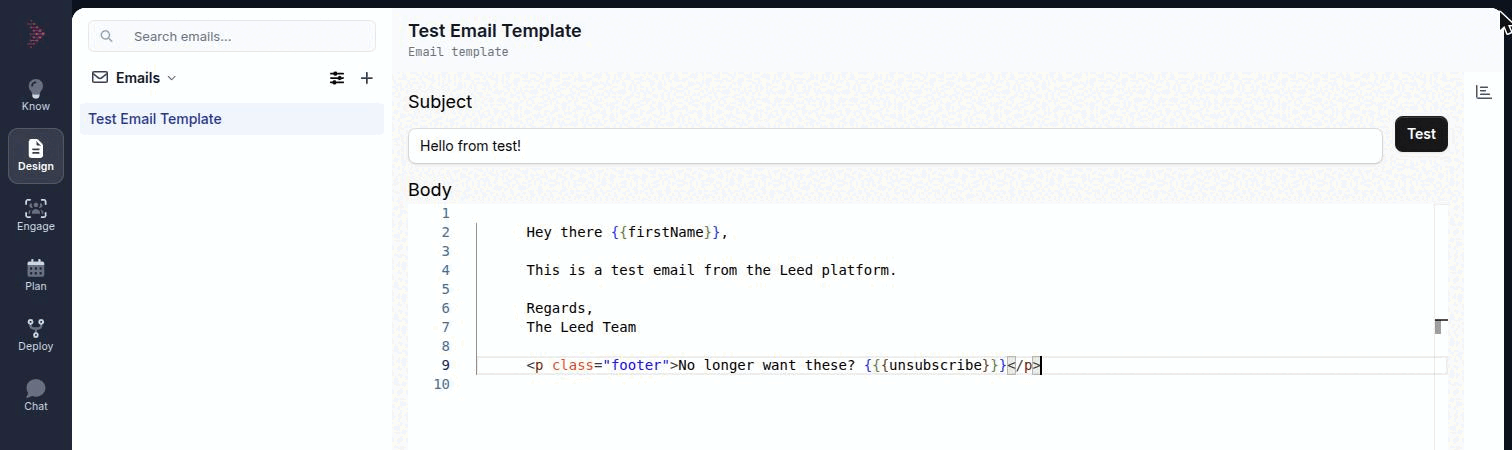Click the Body label

[x=430, y=190]
